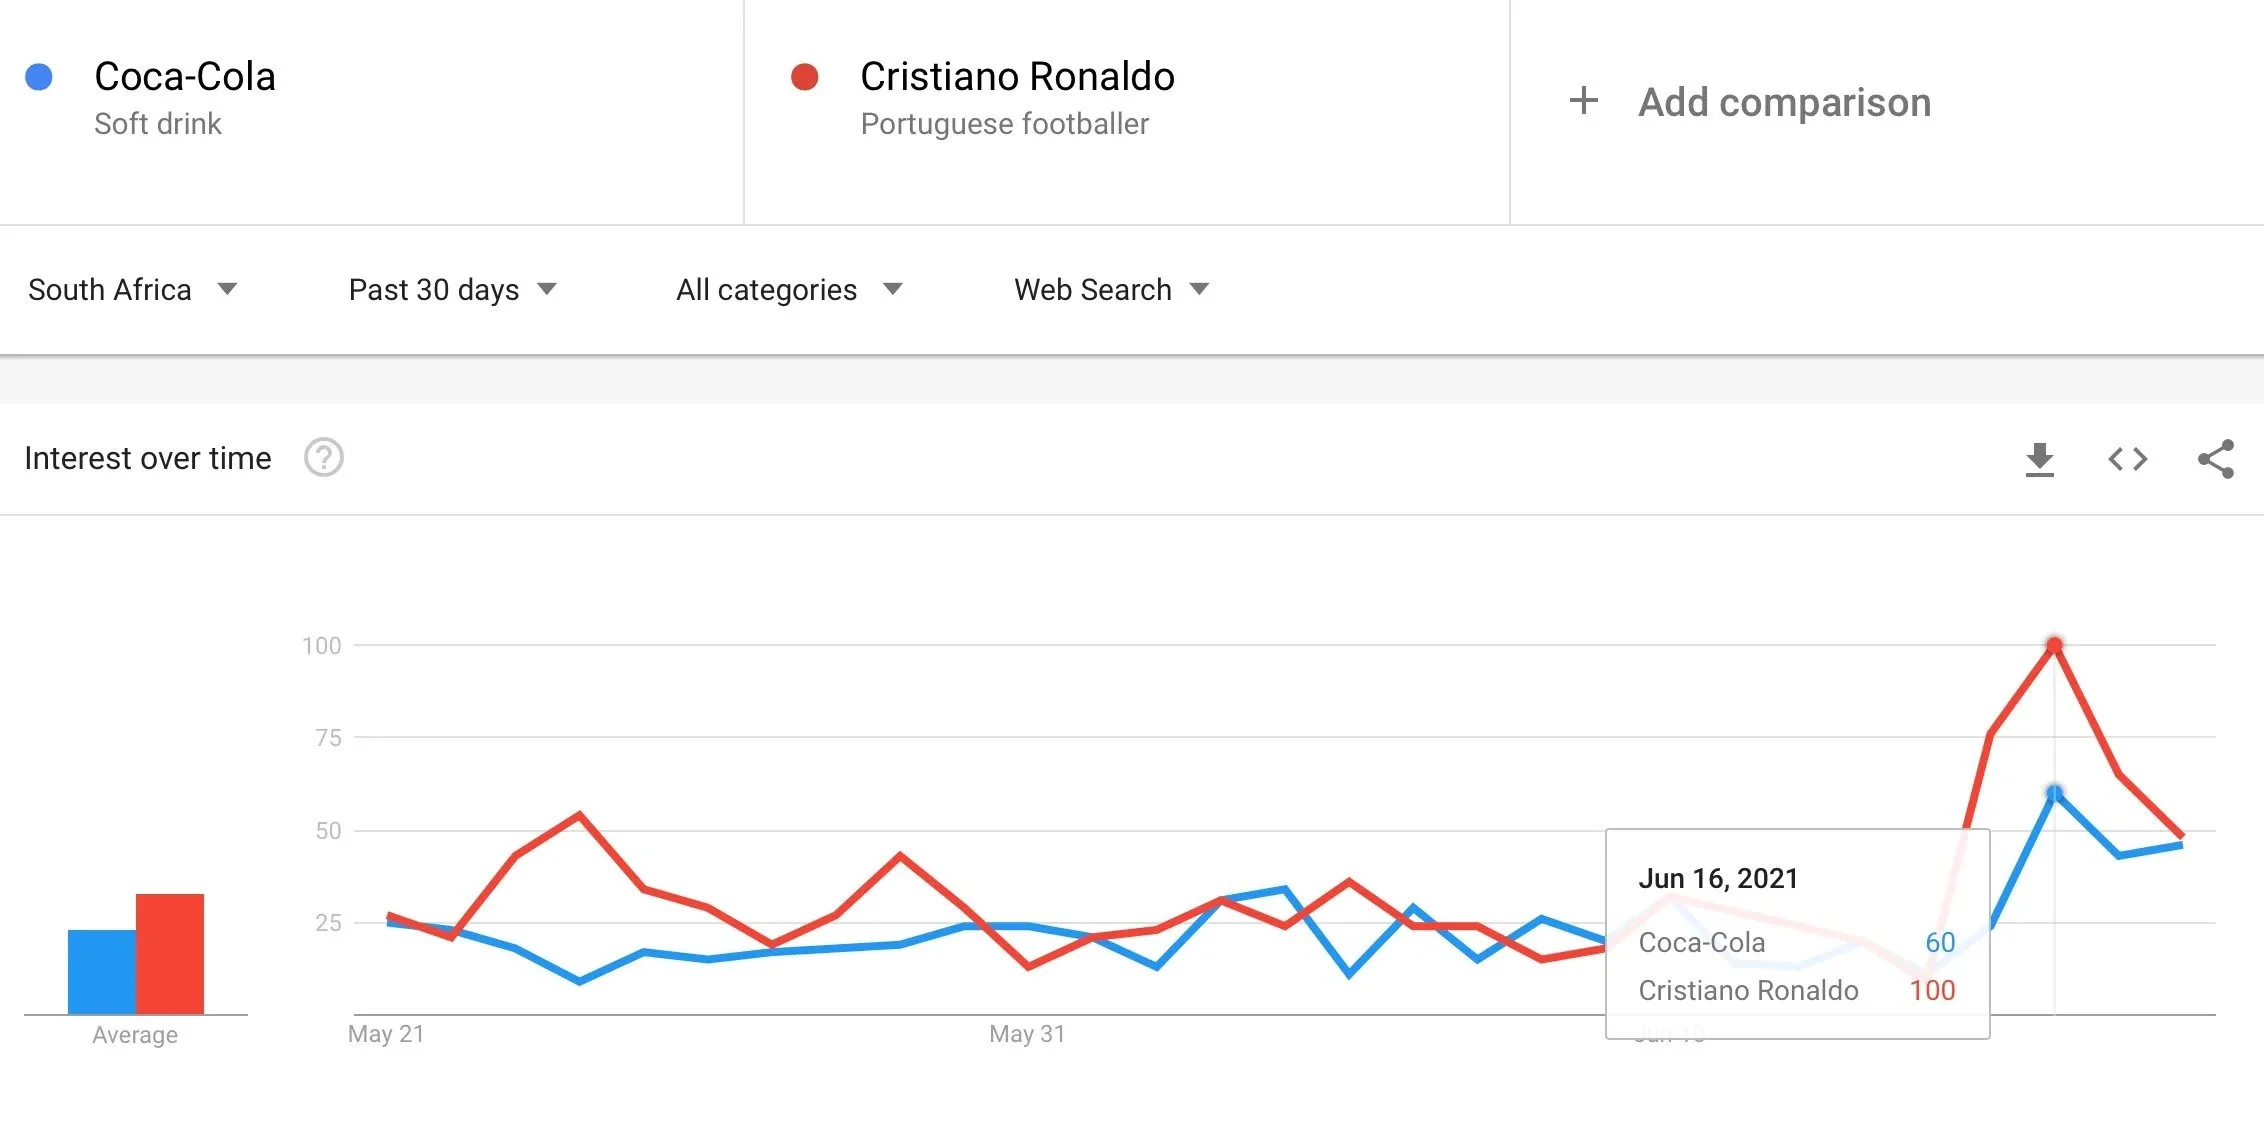Click the Add comparison button
Image resolution: width=2264 pixels, height=1134 pixels.
pyautogui.click(x=1783, y=102)
